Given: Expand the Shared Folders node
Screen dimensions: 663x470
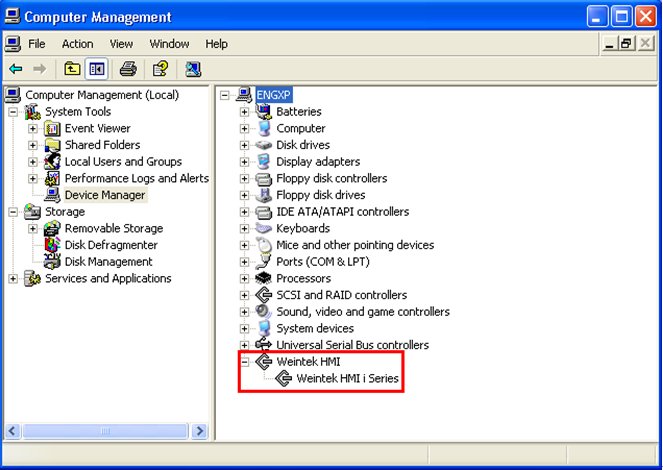Looking at the screenshot, I should [33, 145].
